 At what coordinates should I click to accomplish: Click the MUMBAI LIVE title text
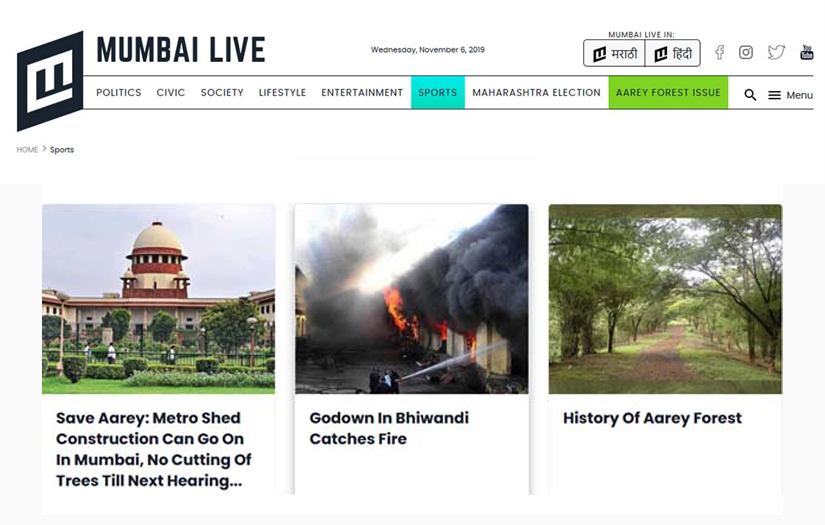click(181, 49)
